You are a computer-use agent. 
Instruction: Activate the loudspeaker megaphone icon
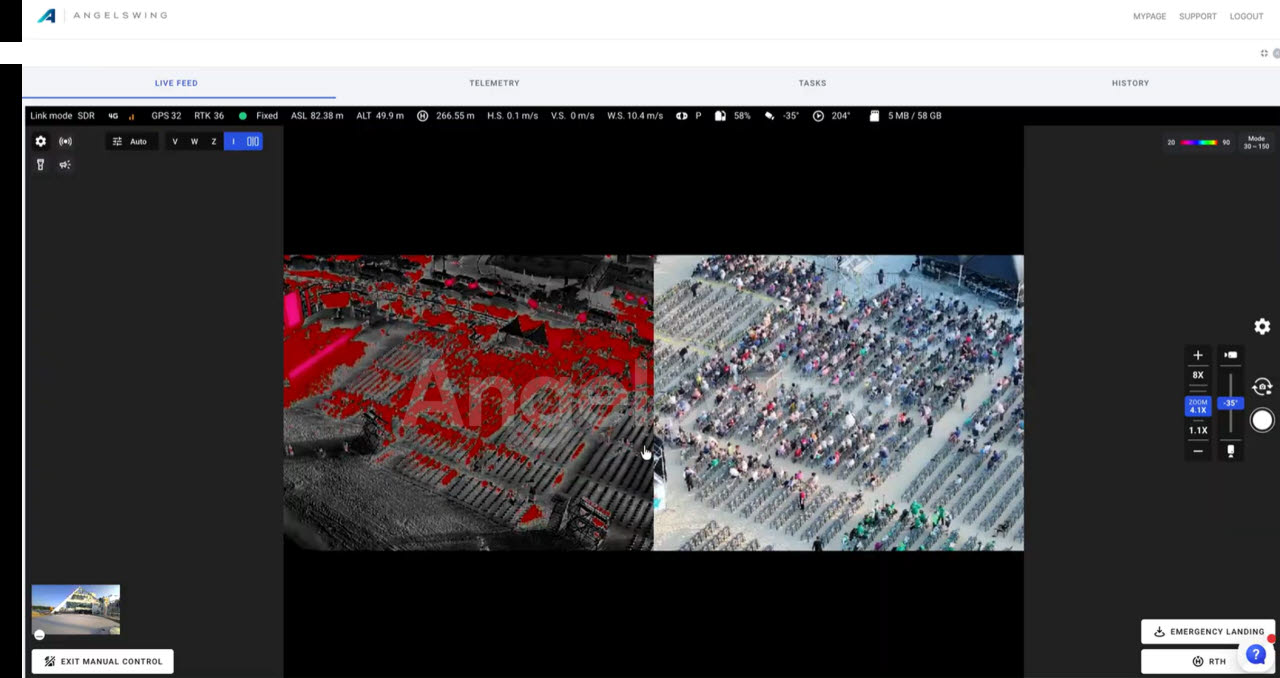tap(65, 165)
